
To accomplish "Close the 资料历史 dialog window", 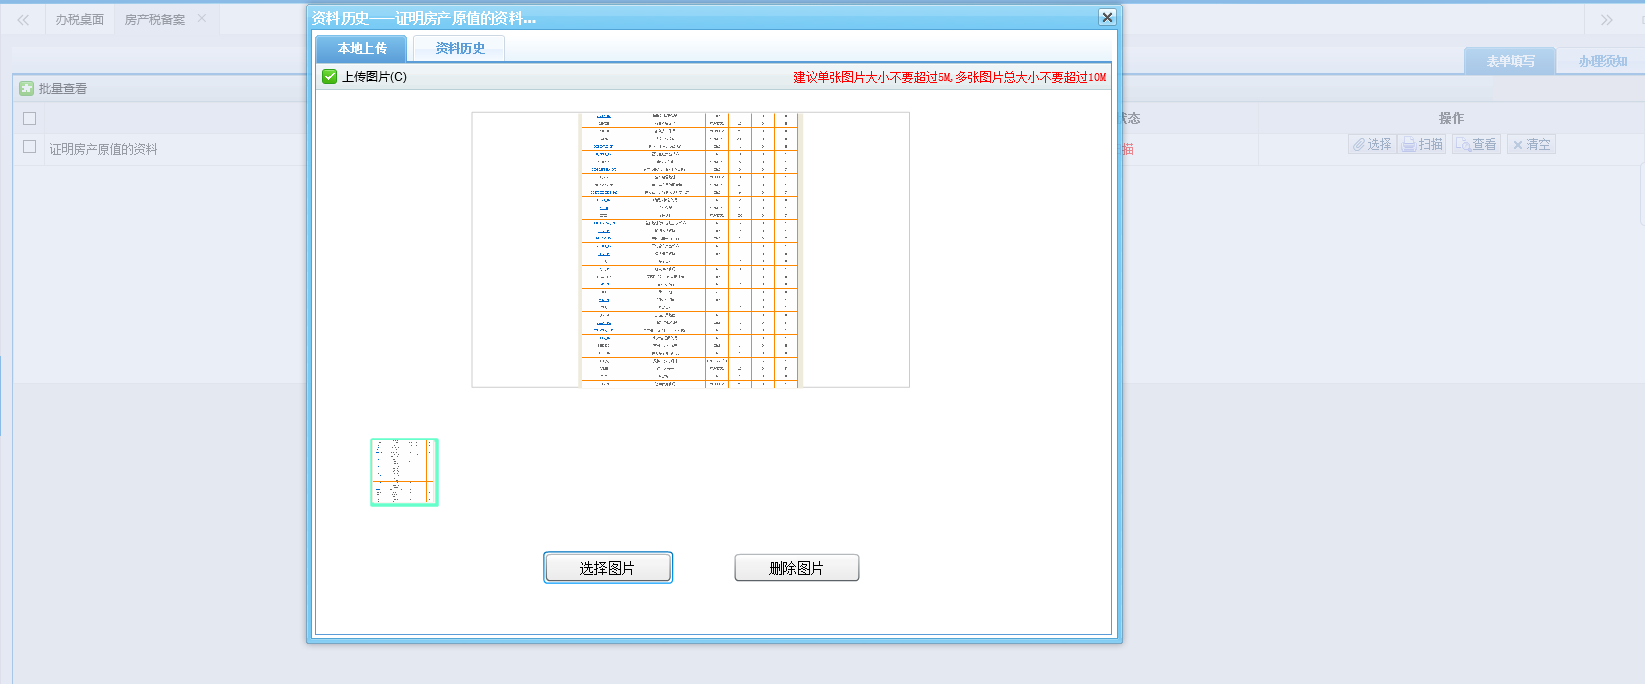I will (1106, 17).
